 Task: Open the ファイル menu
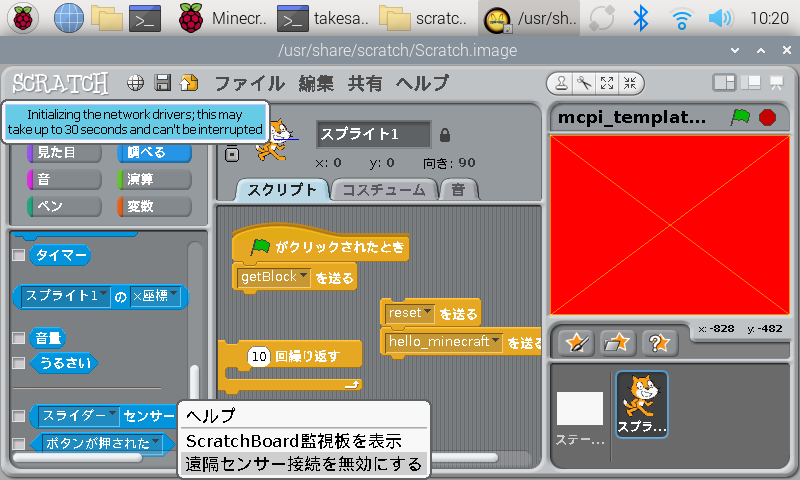pos(249,83)
